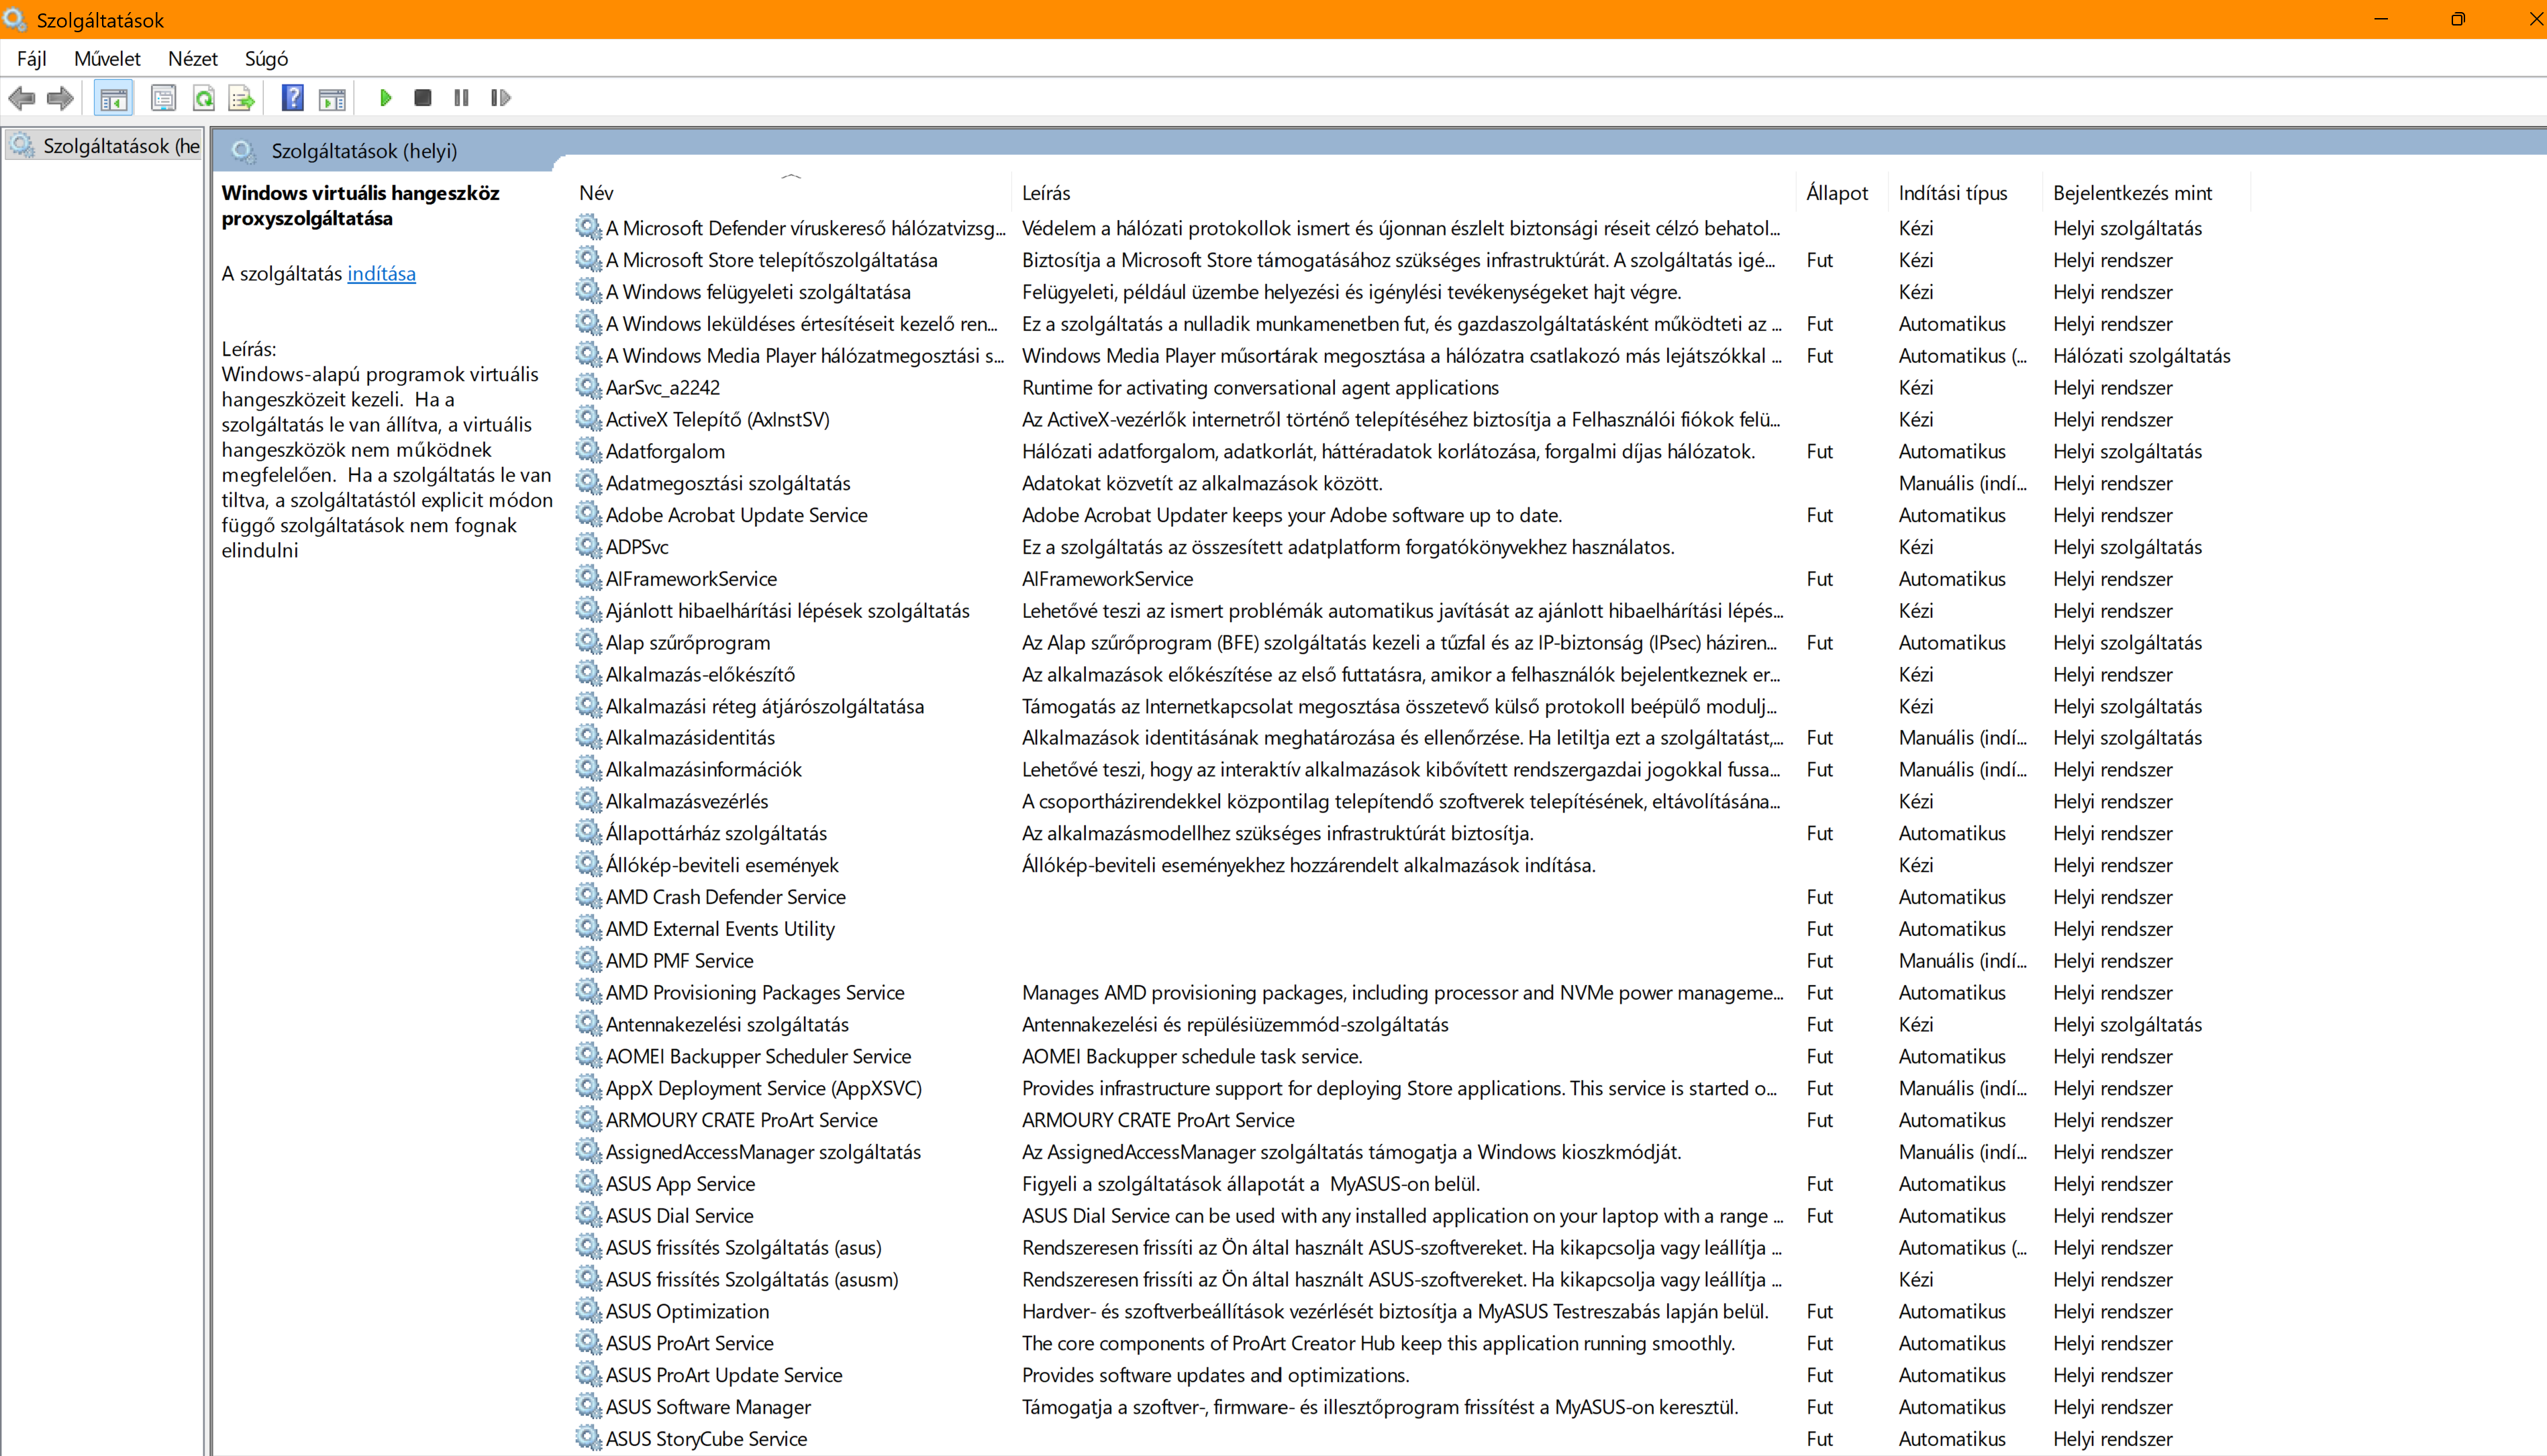Click the Refresh toolbar icon

(204, 98)
